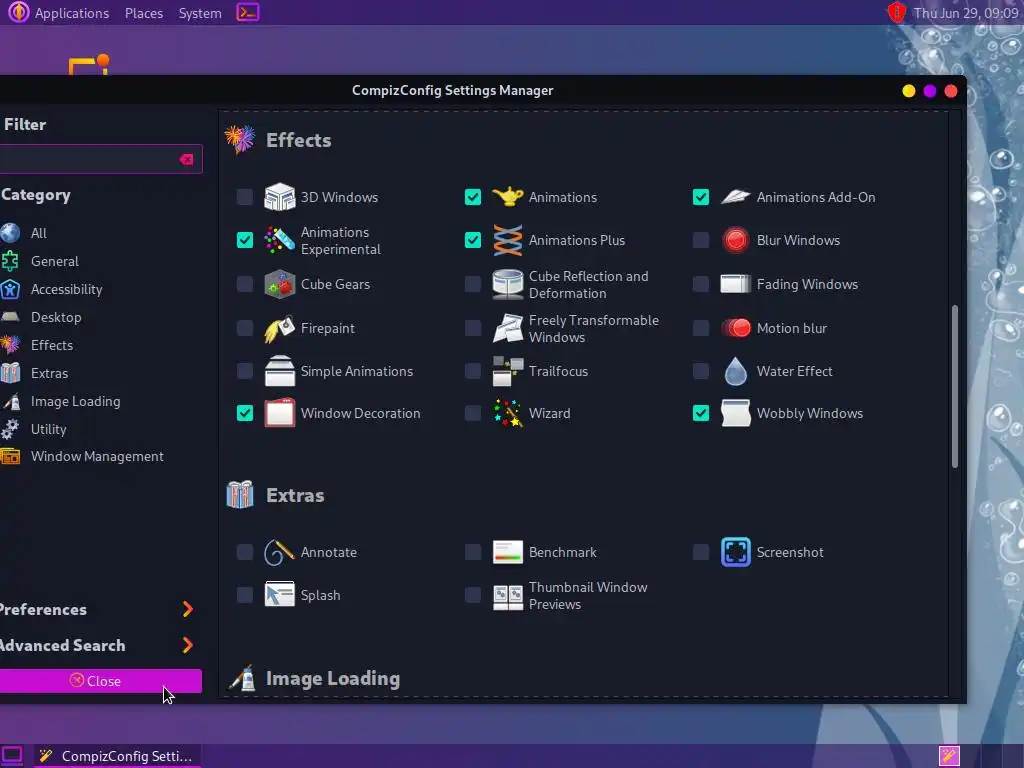The width and height of the screenshot is (1024, 768).
Task: Select the Image Loading category
Action: (x=75, y=402)
